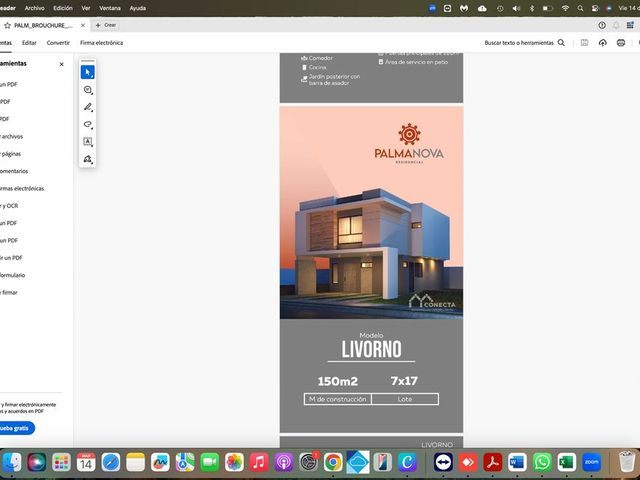Close the Herramientas side panel
Viewport: 640px width, 480px height.
tap(62, 64)
